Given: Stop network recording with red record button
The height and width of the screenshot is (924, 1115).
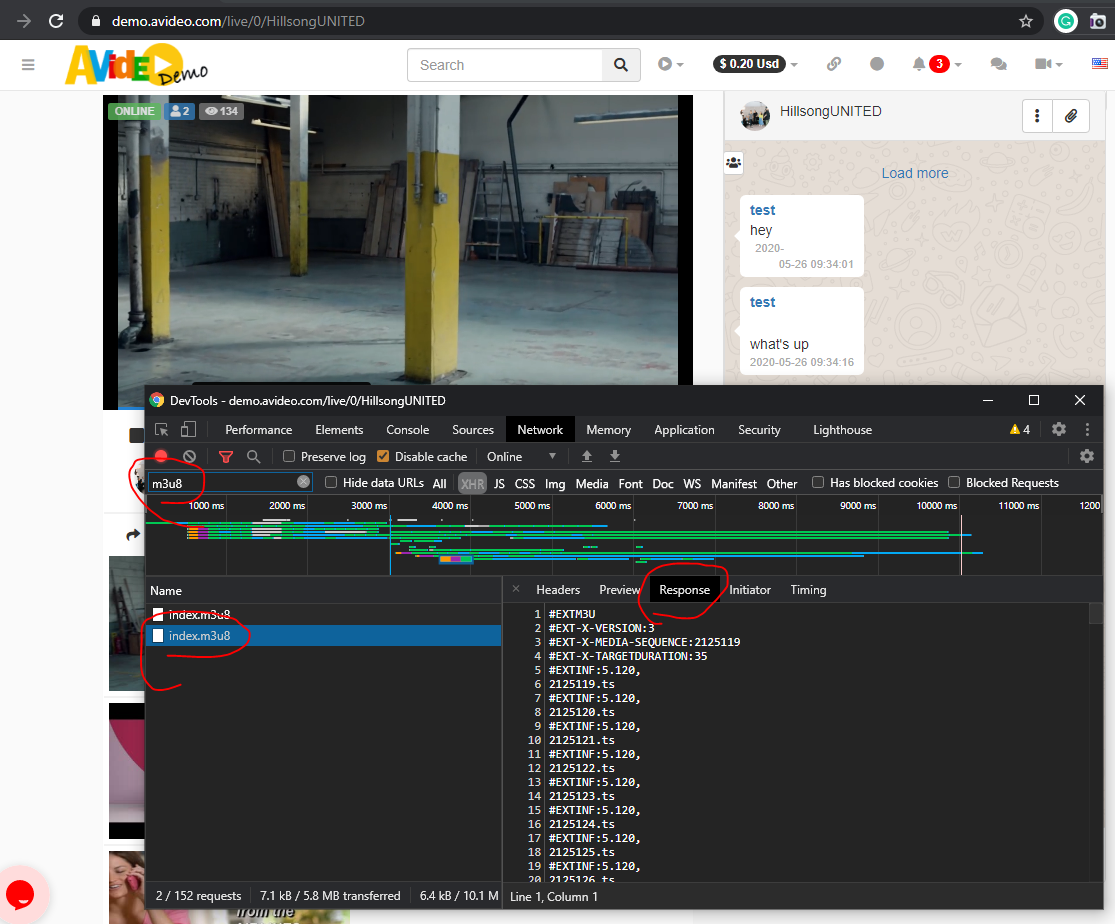Looking at the screenshot, I should coord(161,457).
